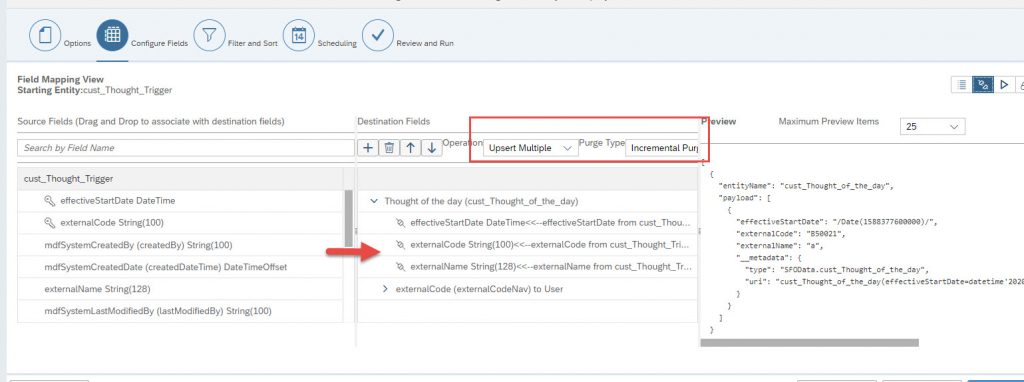The width and height of the screenshot is (1024, 382).
Task: Open the Review and Run checkmark icon
Action: 377,35
